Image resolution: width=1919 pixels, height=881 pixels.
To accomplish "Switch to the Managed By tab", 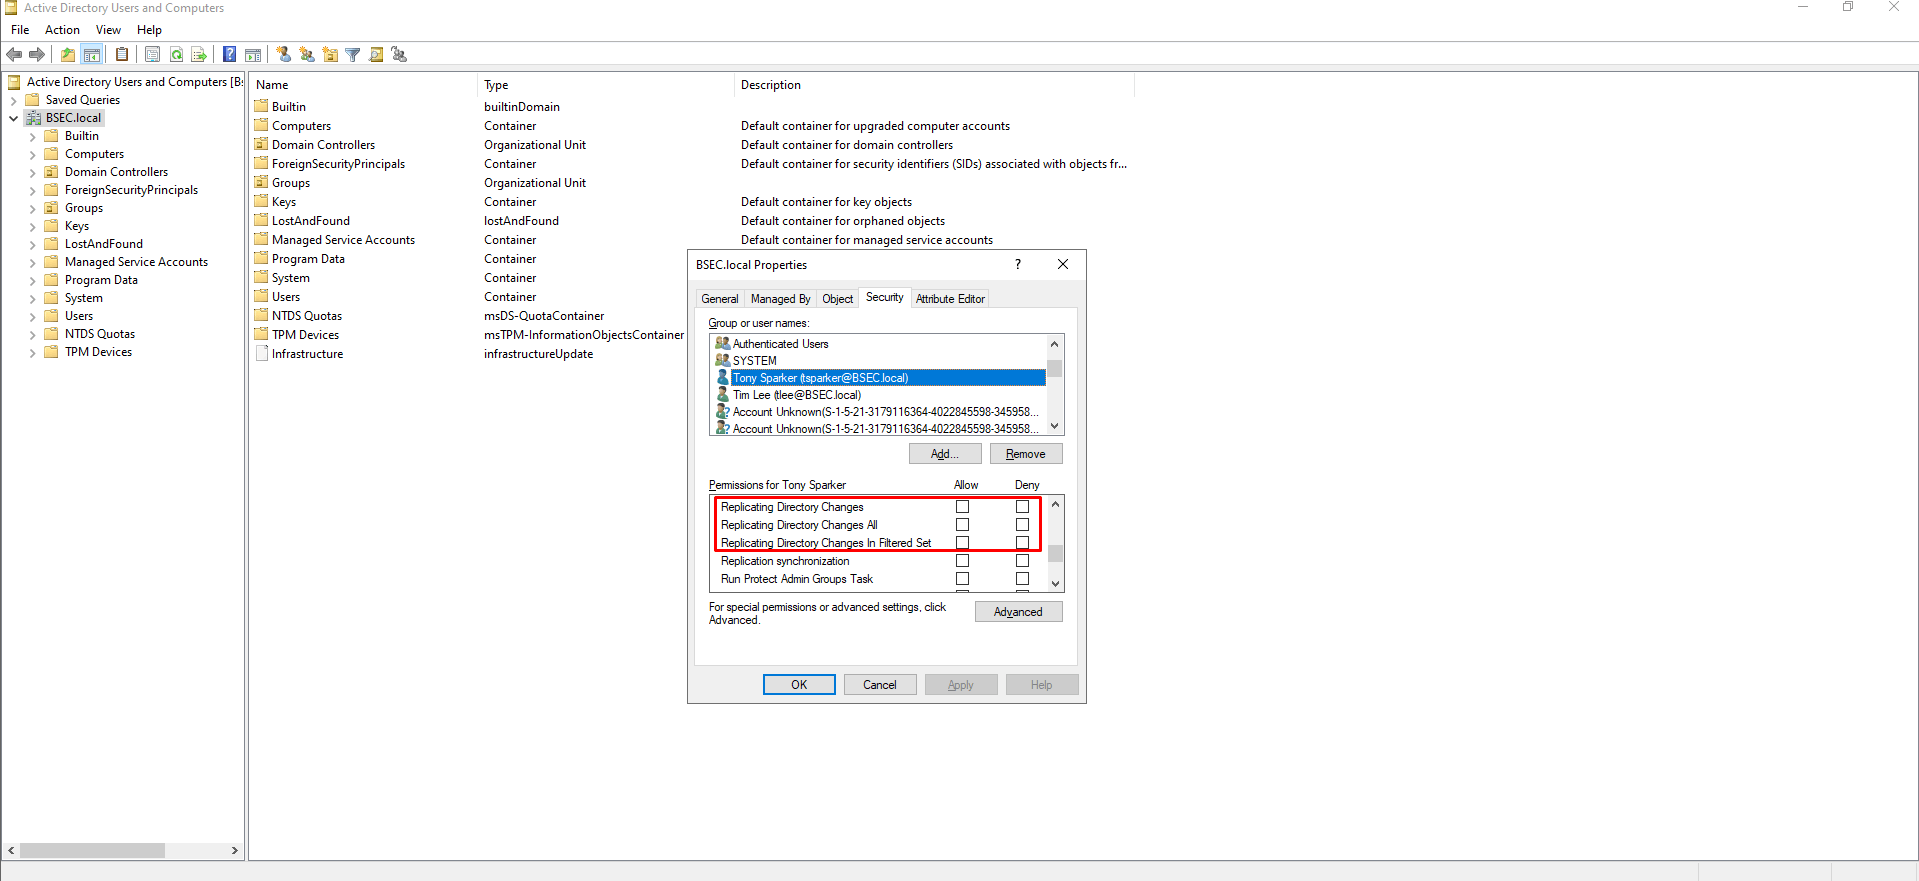I will [x=780, y=299].
